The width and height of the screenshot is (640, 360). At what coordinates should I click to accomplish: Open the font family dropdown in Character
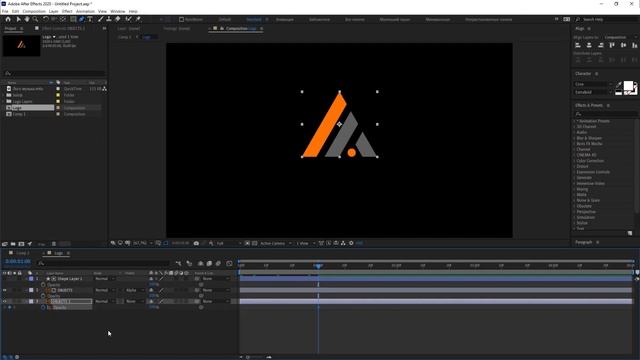[x=593, y=84]
